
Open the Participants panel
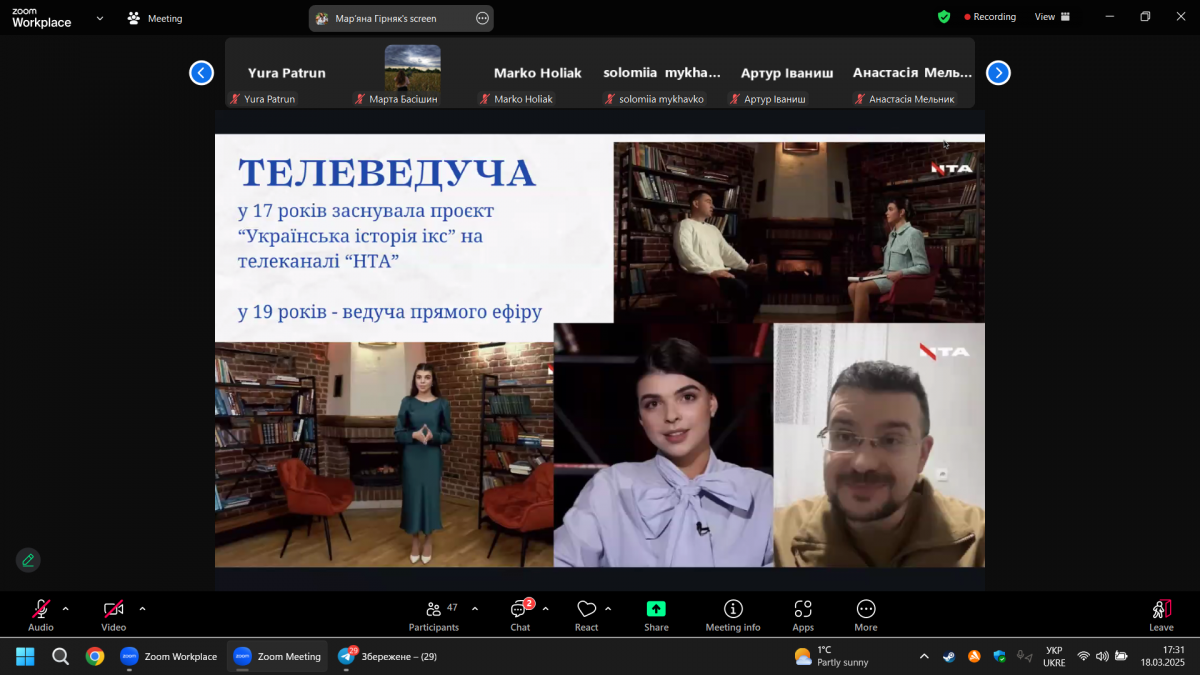point(433,615)
